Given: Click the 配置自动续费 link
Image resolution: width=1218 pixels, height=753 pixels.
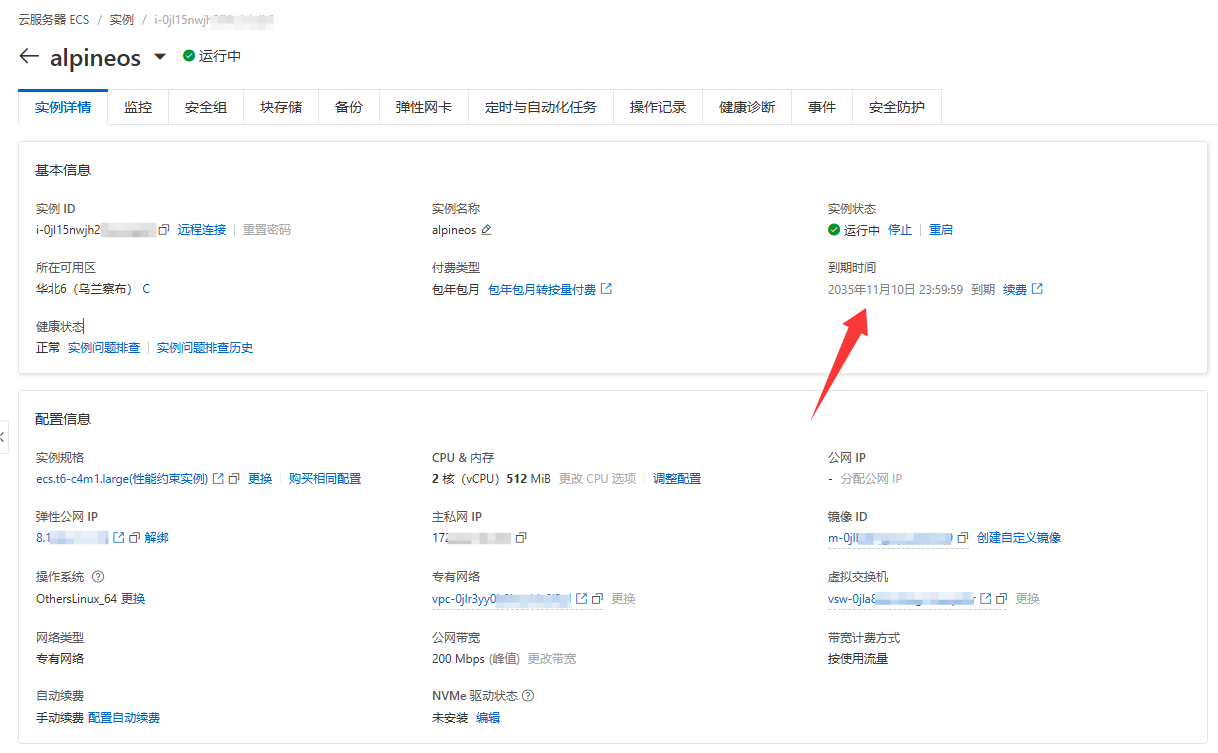Looking at the screenshot, I should [x=124, y=718].
